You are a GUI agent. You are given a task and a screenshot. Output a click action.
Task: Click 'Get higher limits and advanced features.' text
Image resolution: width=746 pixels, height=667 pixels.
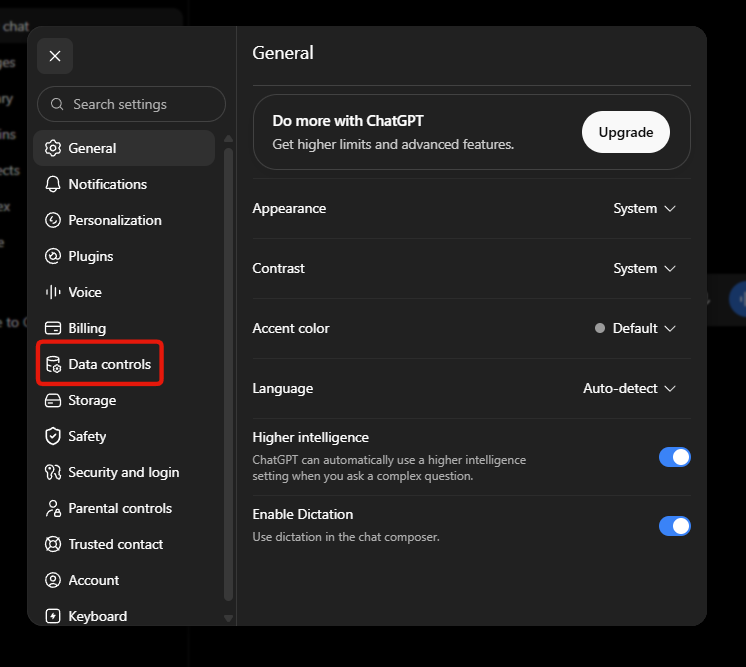(393, 144)
